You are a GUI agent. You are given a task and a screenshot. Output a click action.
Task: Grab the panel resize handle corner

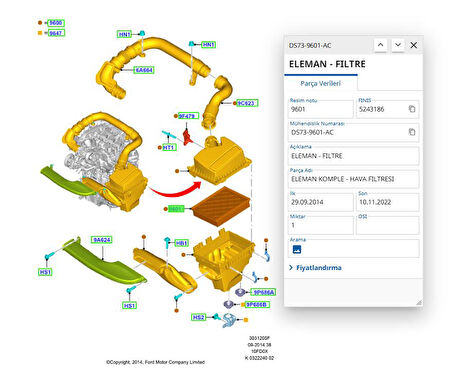[419, 302]
